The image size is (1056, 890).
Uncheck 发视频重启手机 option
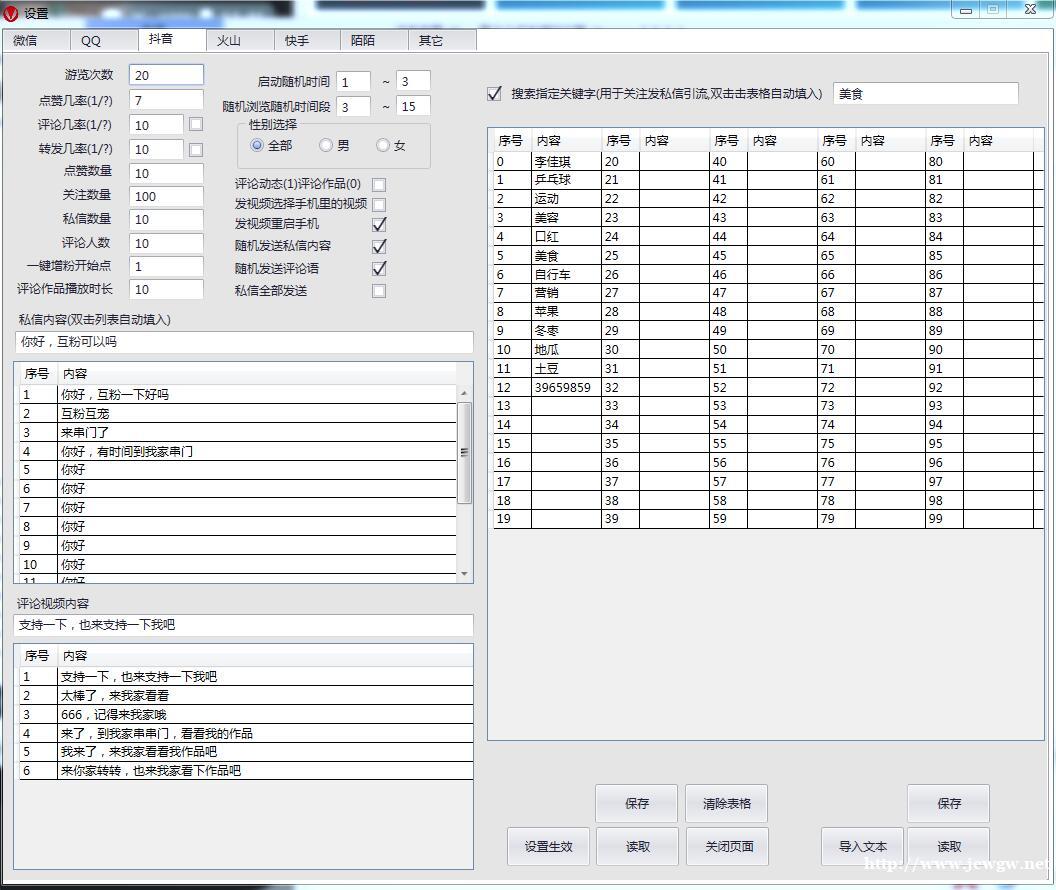point(379,224)
